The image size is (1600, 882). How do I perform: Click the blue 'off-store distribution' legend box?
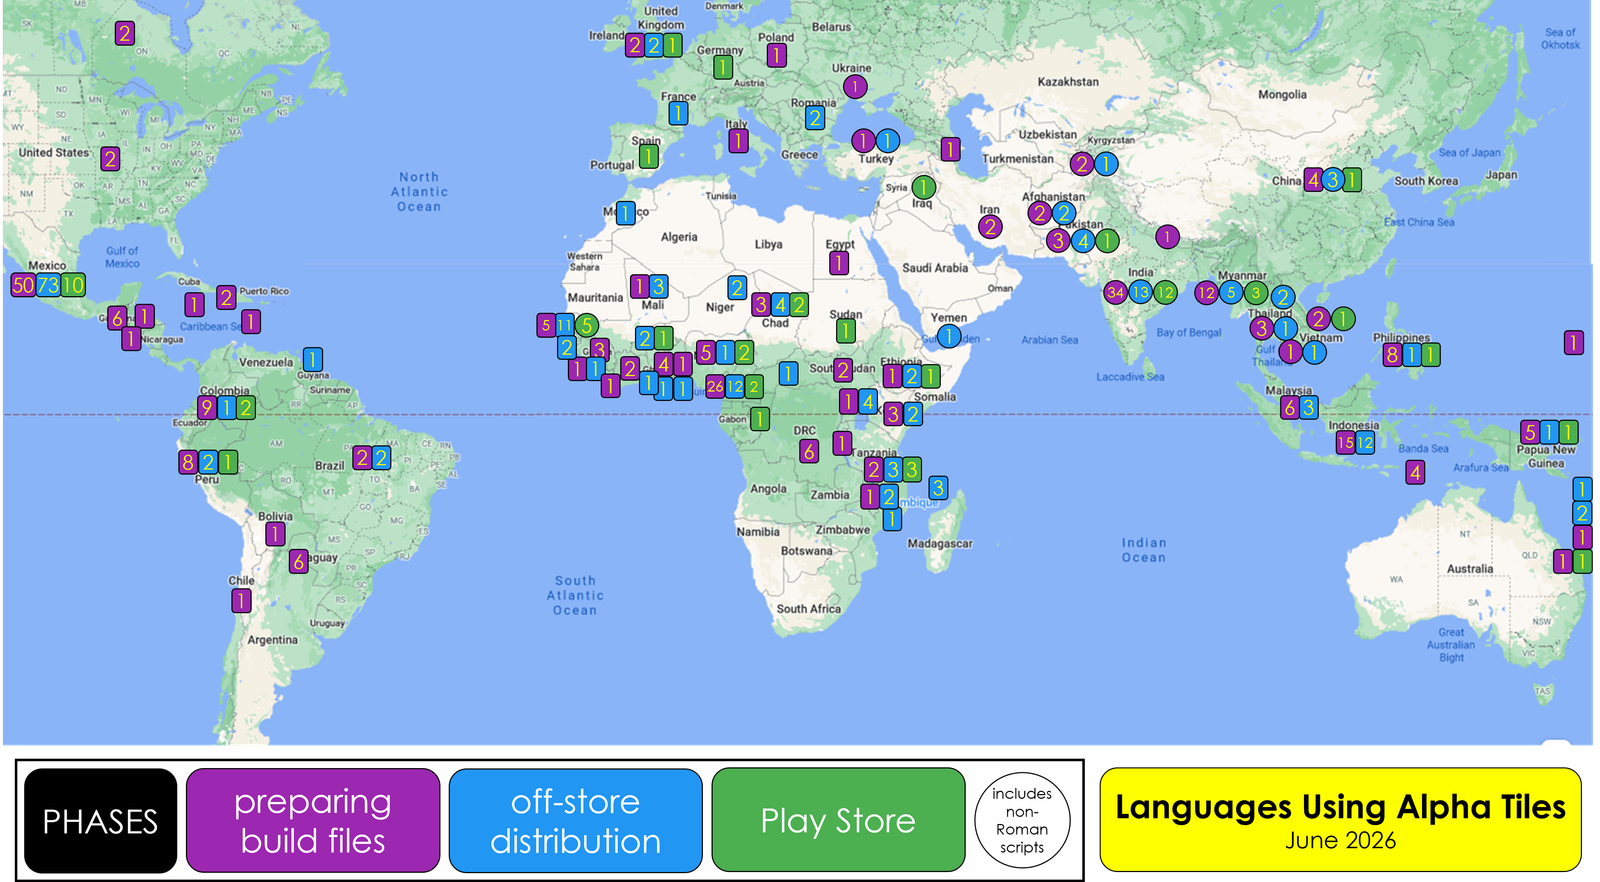point(576,821)
